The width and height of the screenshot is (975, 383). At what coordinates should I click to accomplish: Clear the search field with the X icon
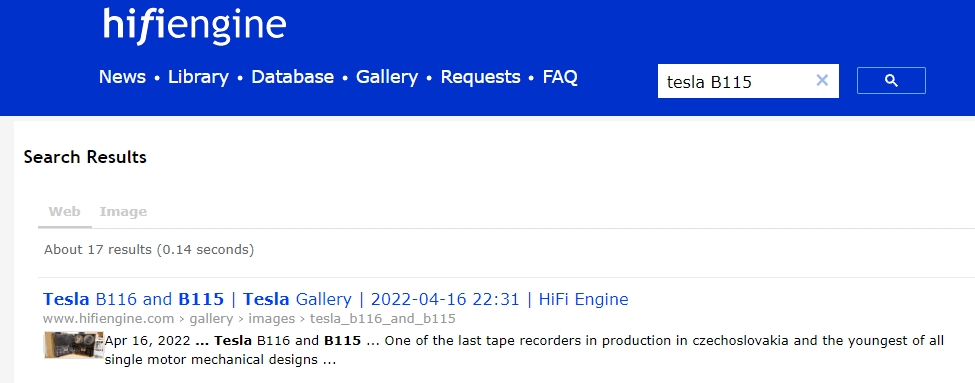click(x=822, y=80)
